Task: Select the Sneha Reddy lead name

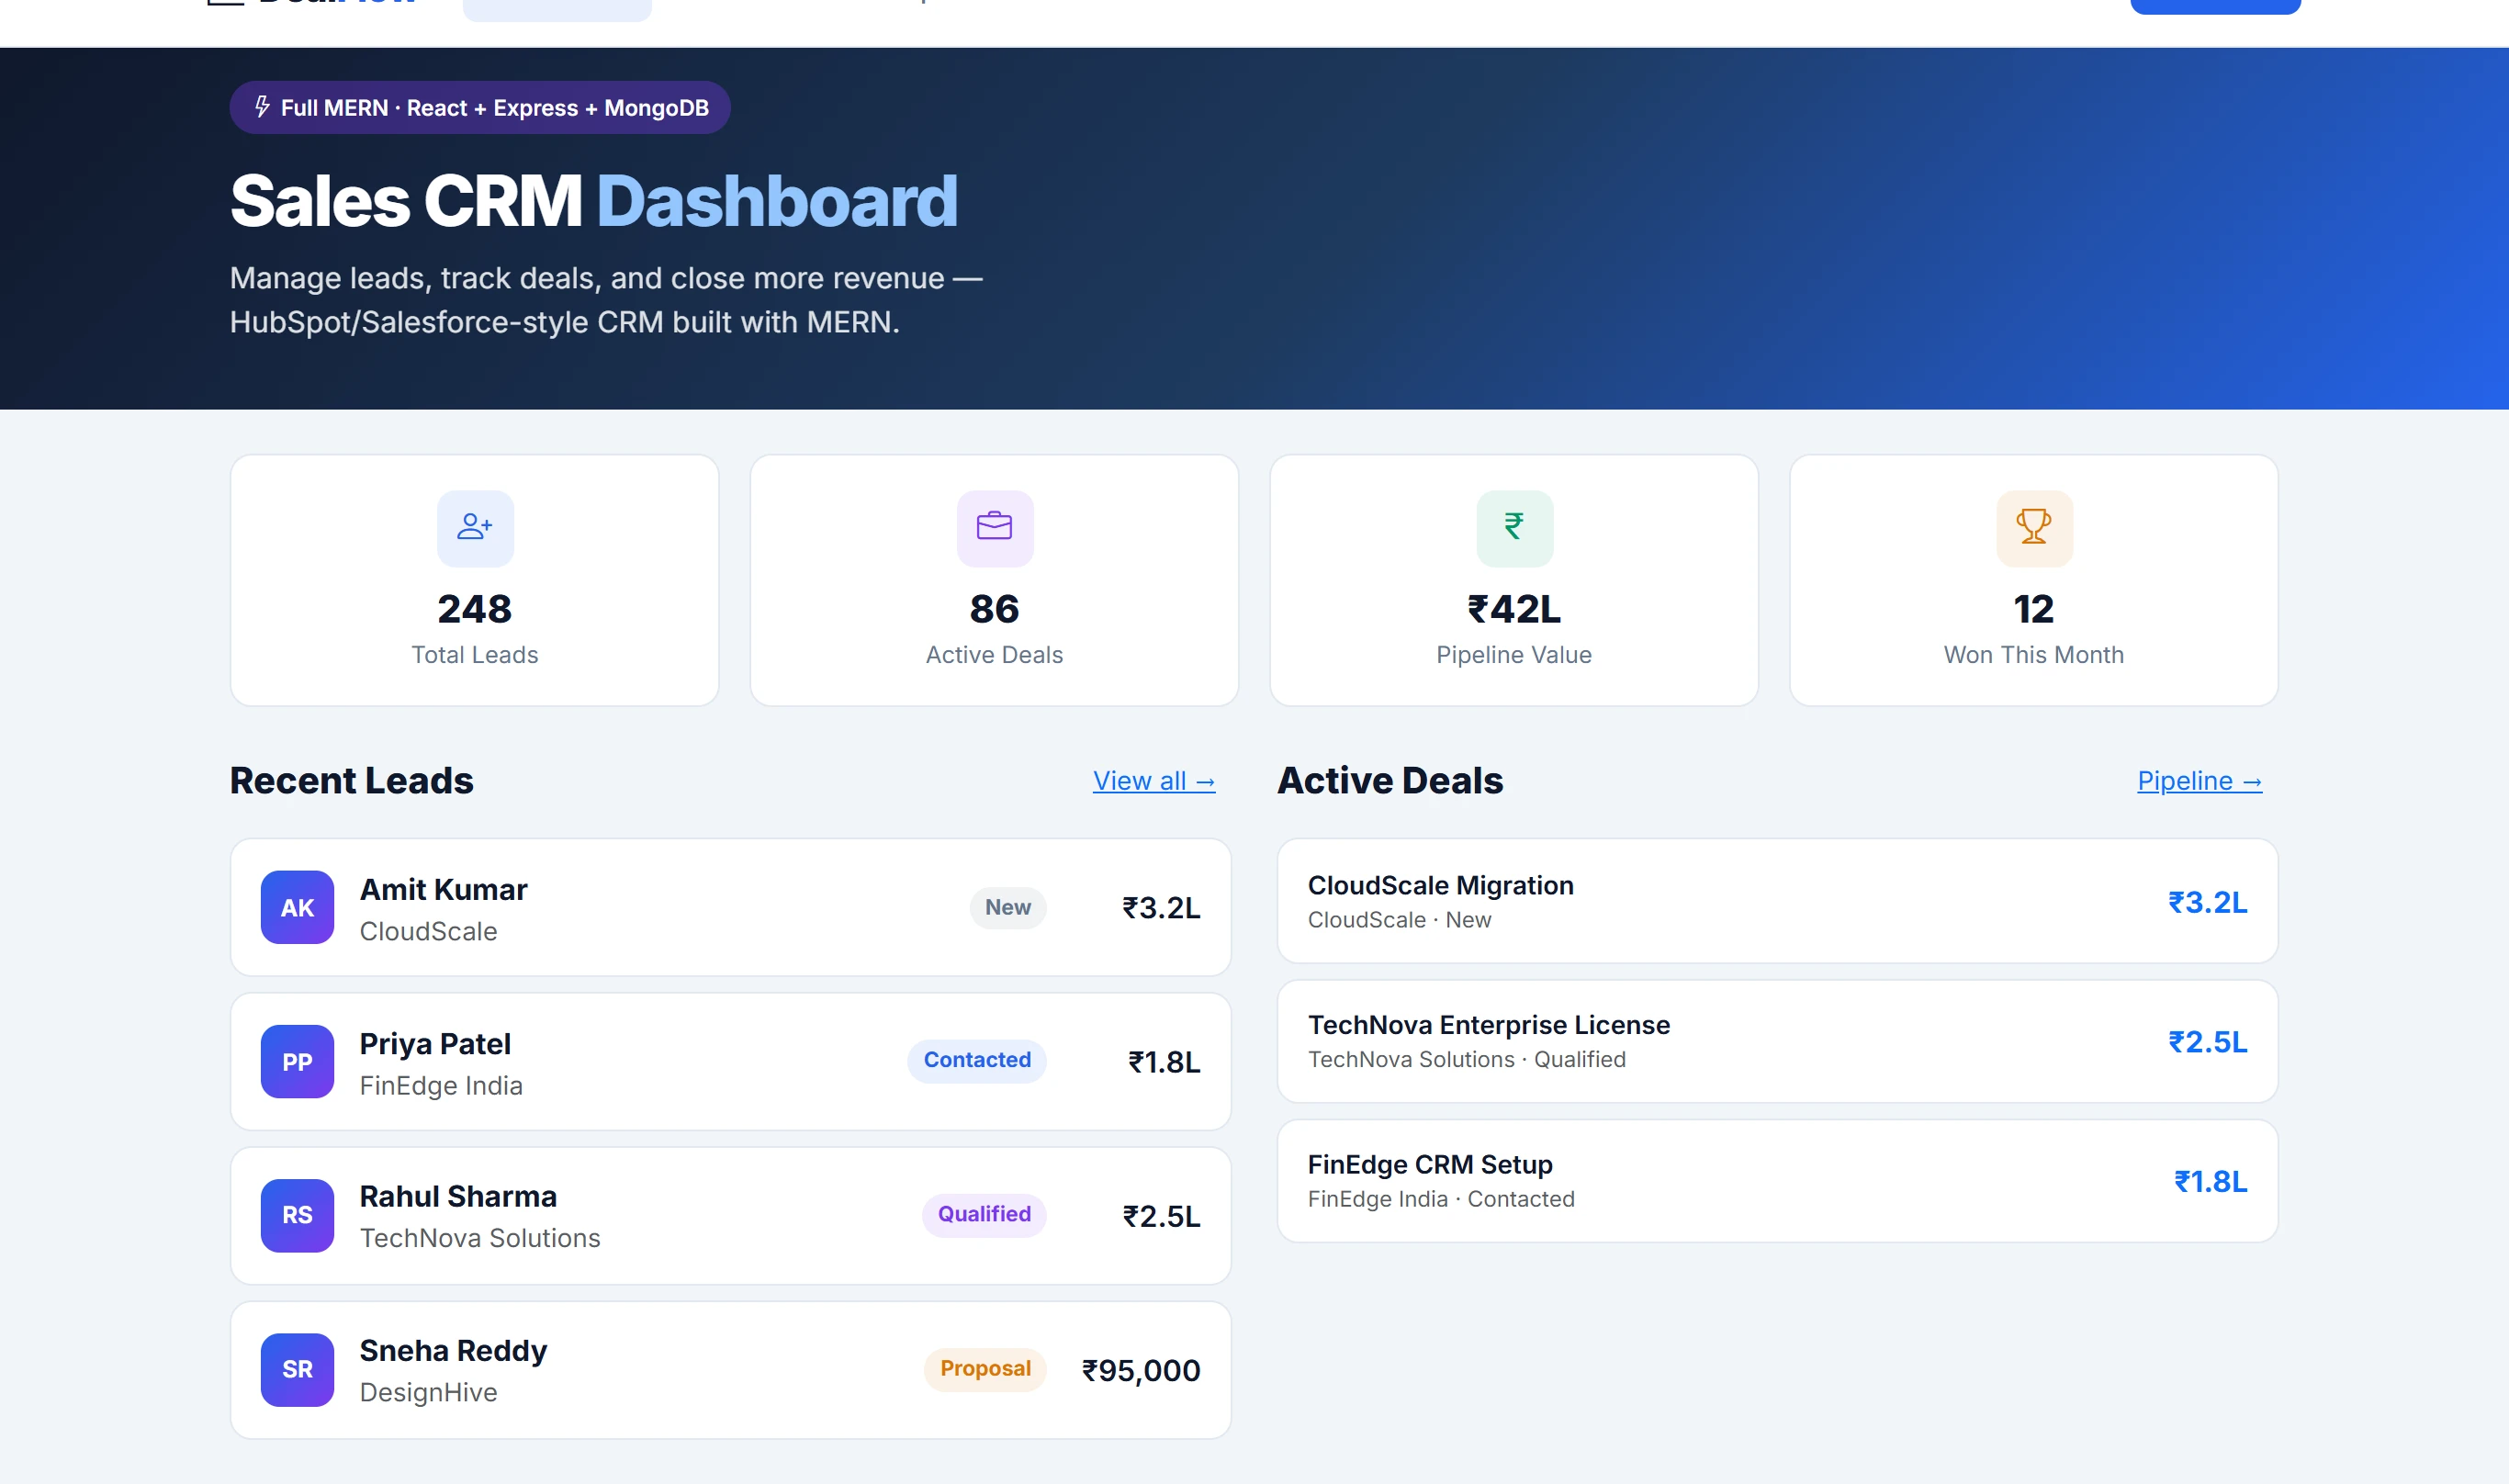Action: [x=453, y=1351]
